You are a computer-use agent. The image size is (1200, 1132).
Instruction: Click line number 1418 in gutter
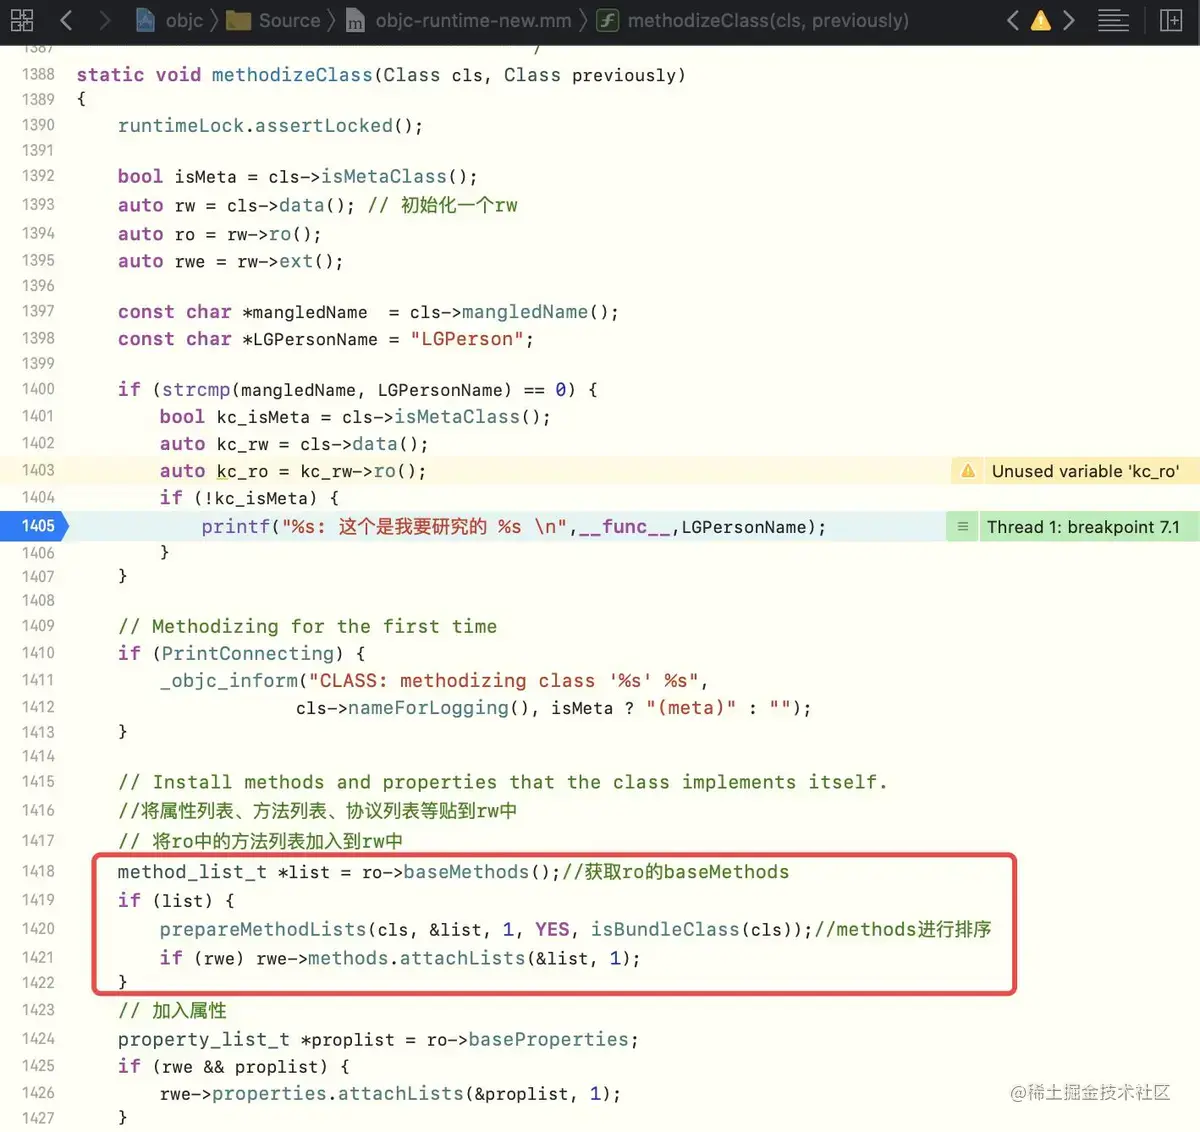click(x=38, y=872)
